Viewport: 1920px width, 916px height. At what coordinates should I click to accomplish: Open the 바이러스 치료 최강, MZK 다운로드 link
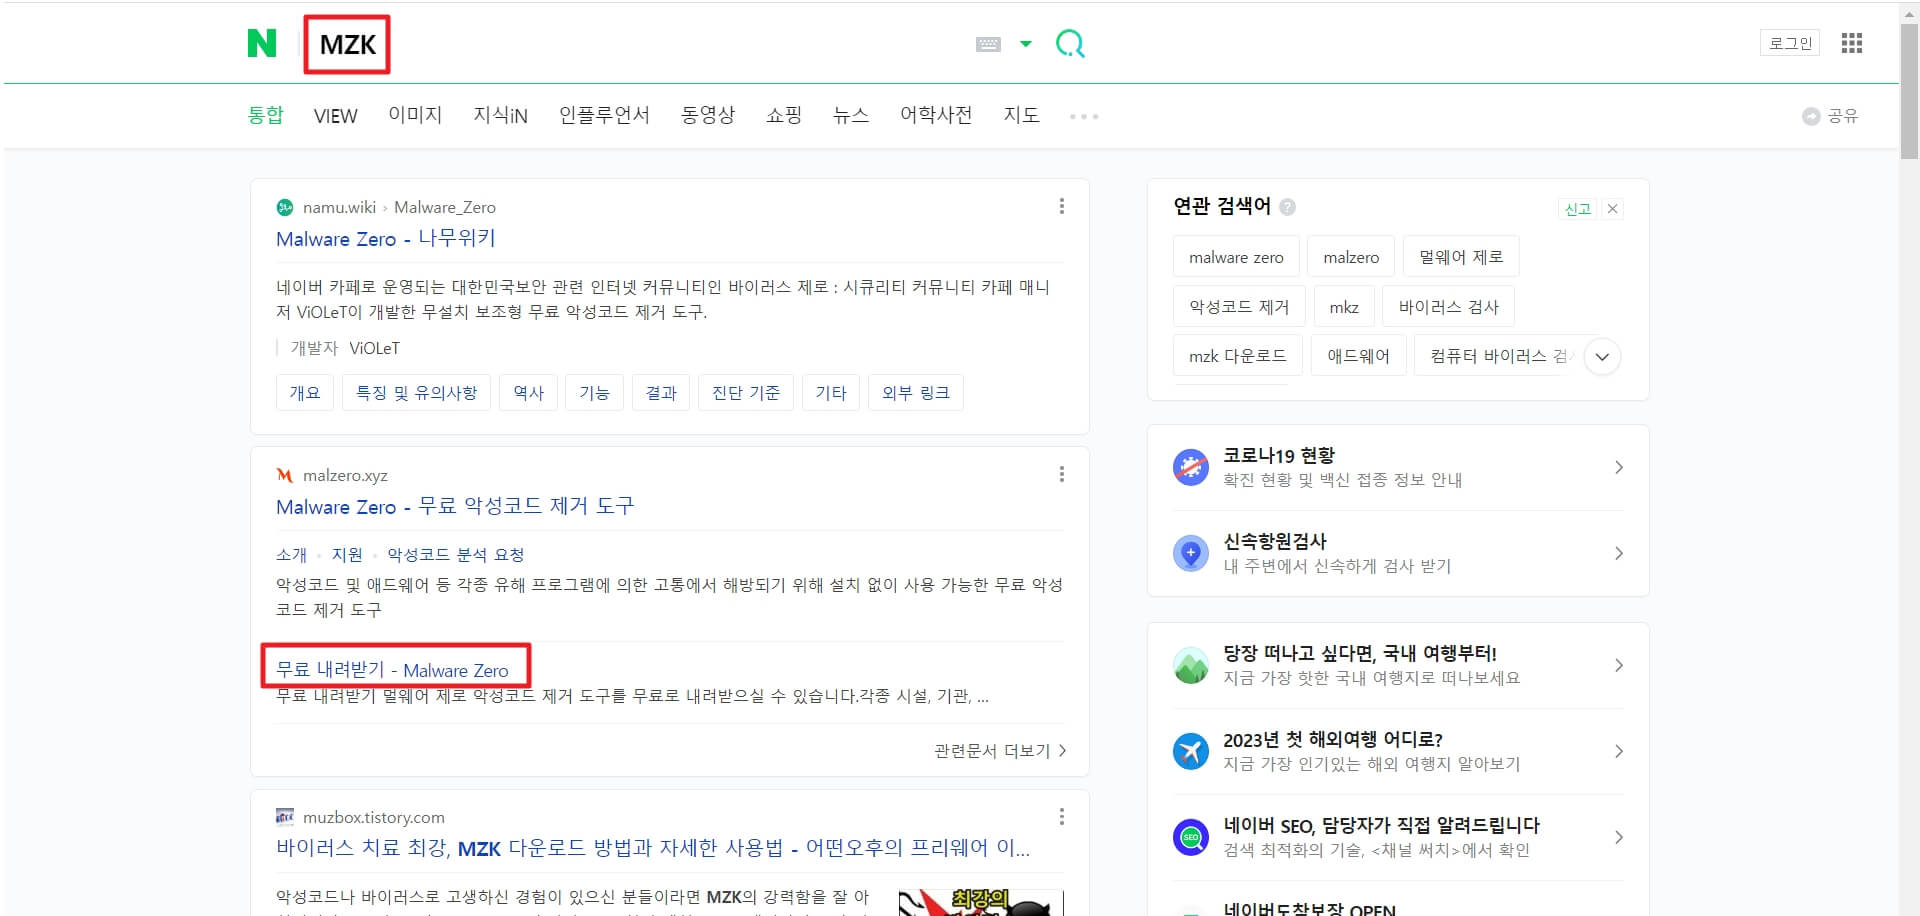point(653,848)
